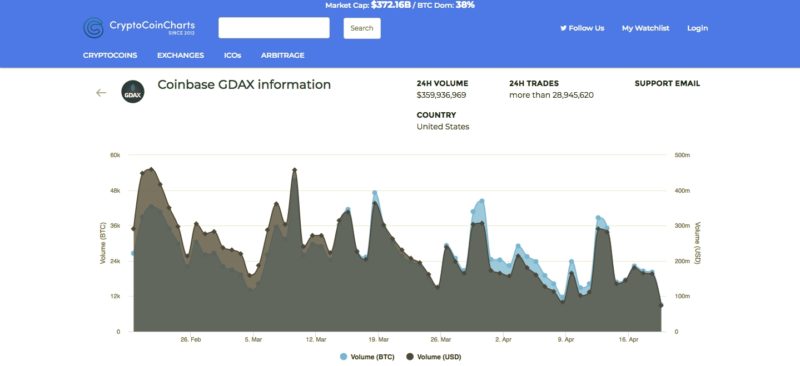Screen dimensions: 800x366
Task: Click the CryptoCoinCharts logo
Action: coord(139,28)
